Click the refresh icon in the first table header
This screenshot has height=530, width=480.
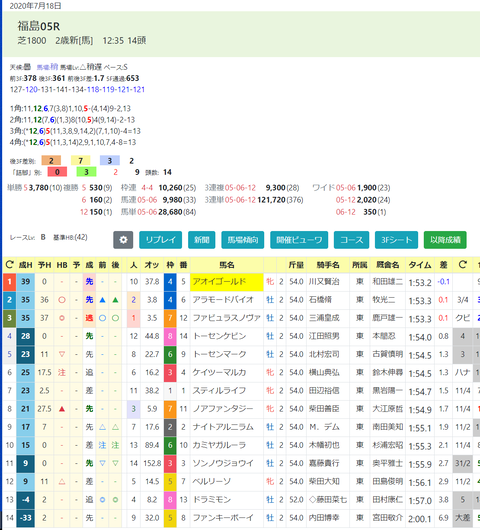click(9, 265)
